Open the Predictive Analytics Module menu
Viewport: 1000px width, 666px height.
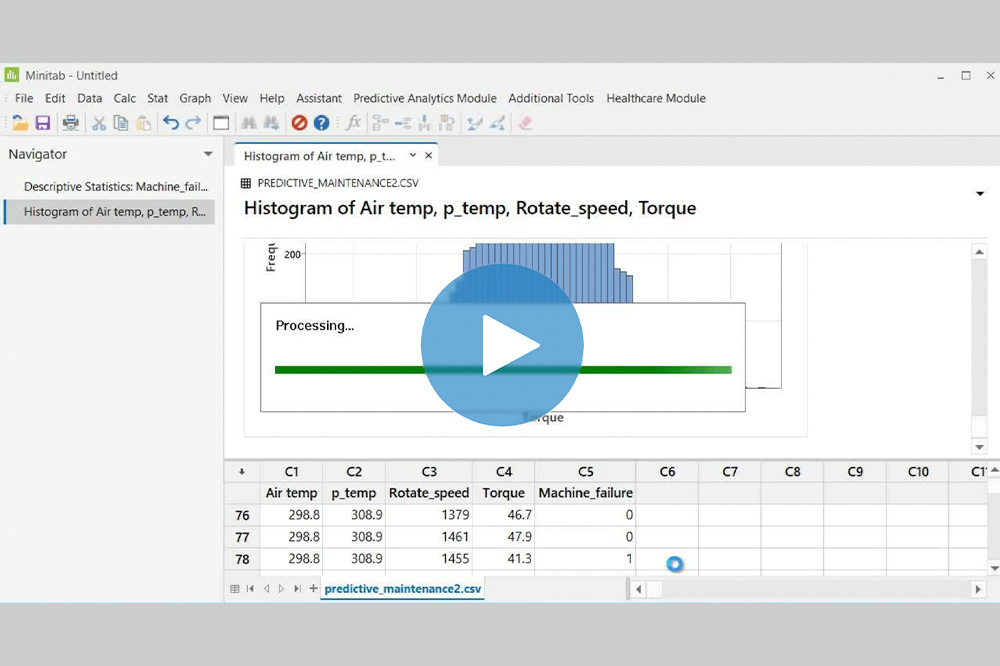click(424, 98)
